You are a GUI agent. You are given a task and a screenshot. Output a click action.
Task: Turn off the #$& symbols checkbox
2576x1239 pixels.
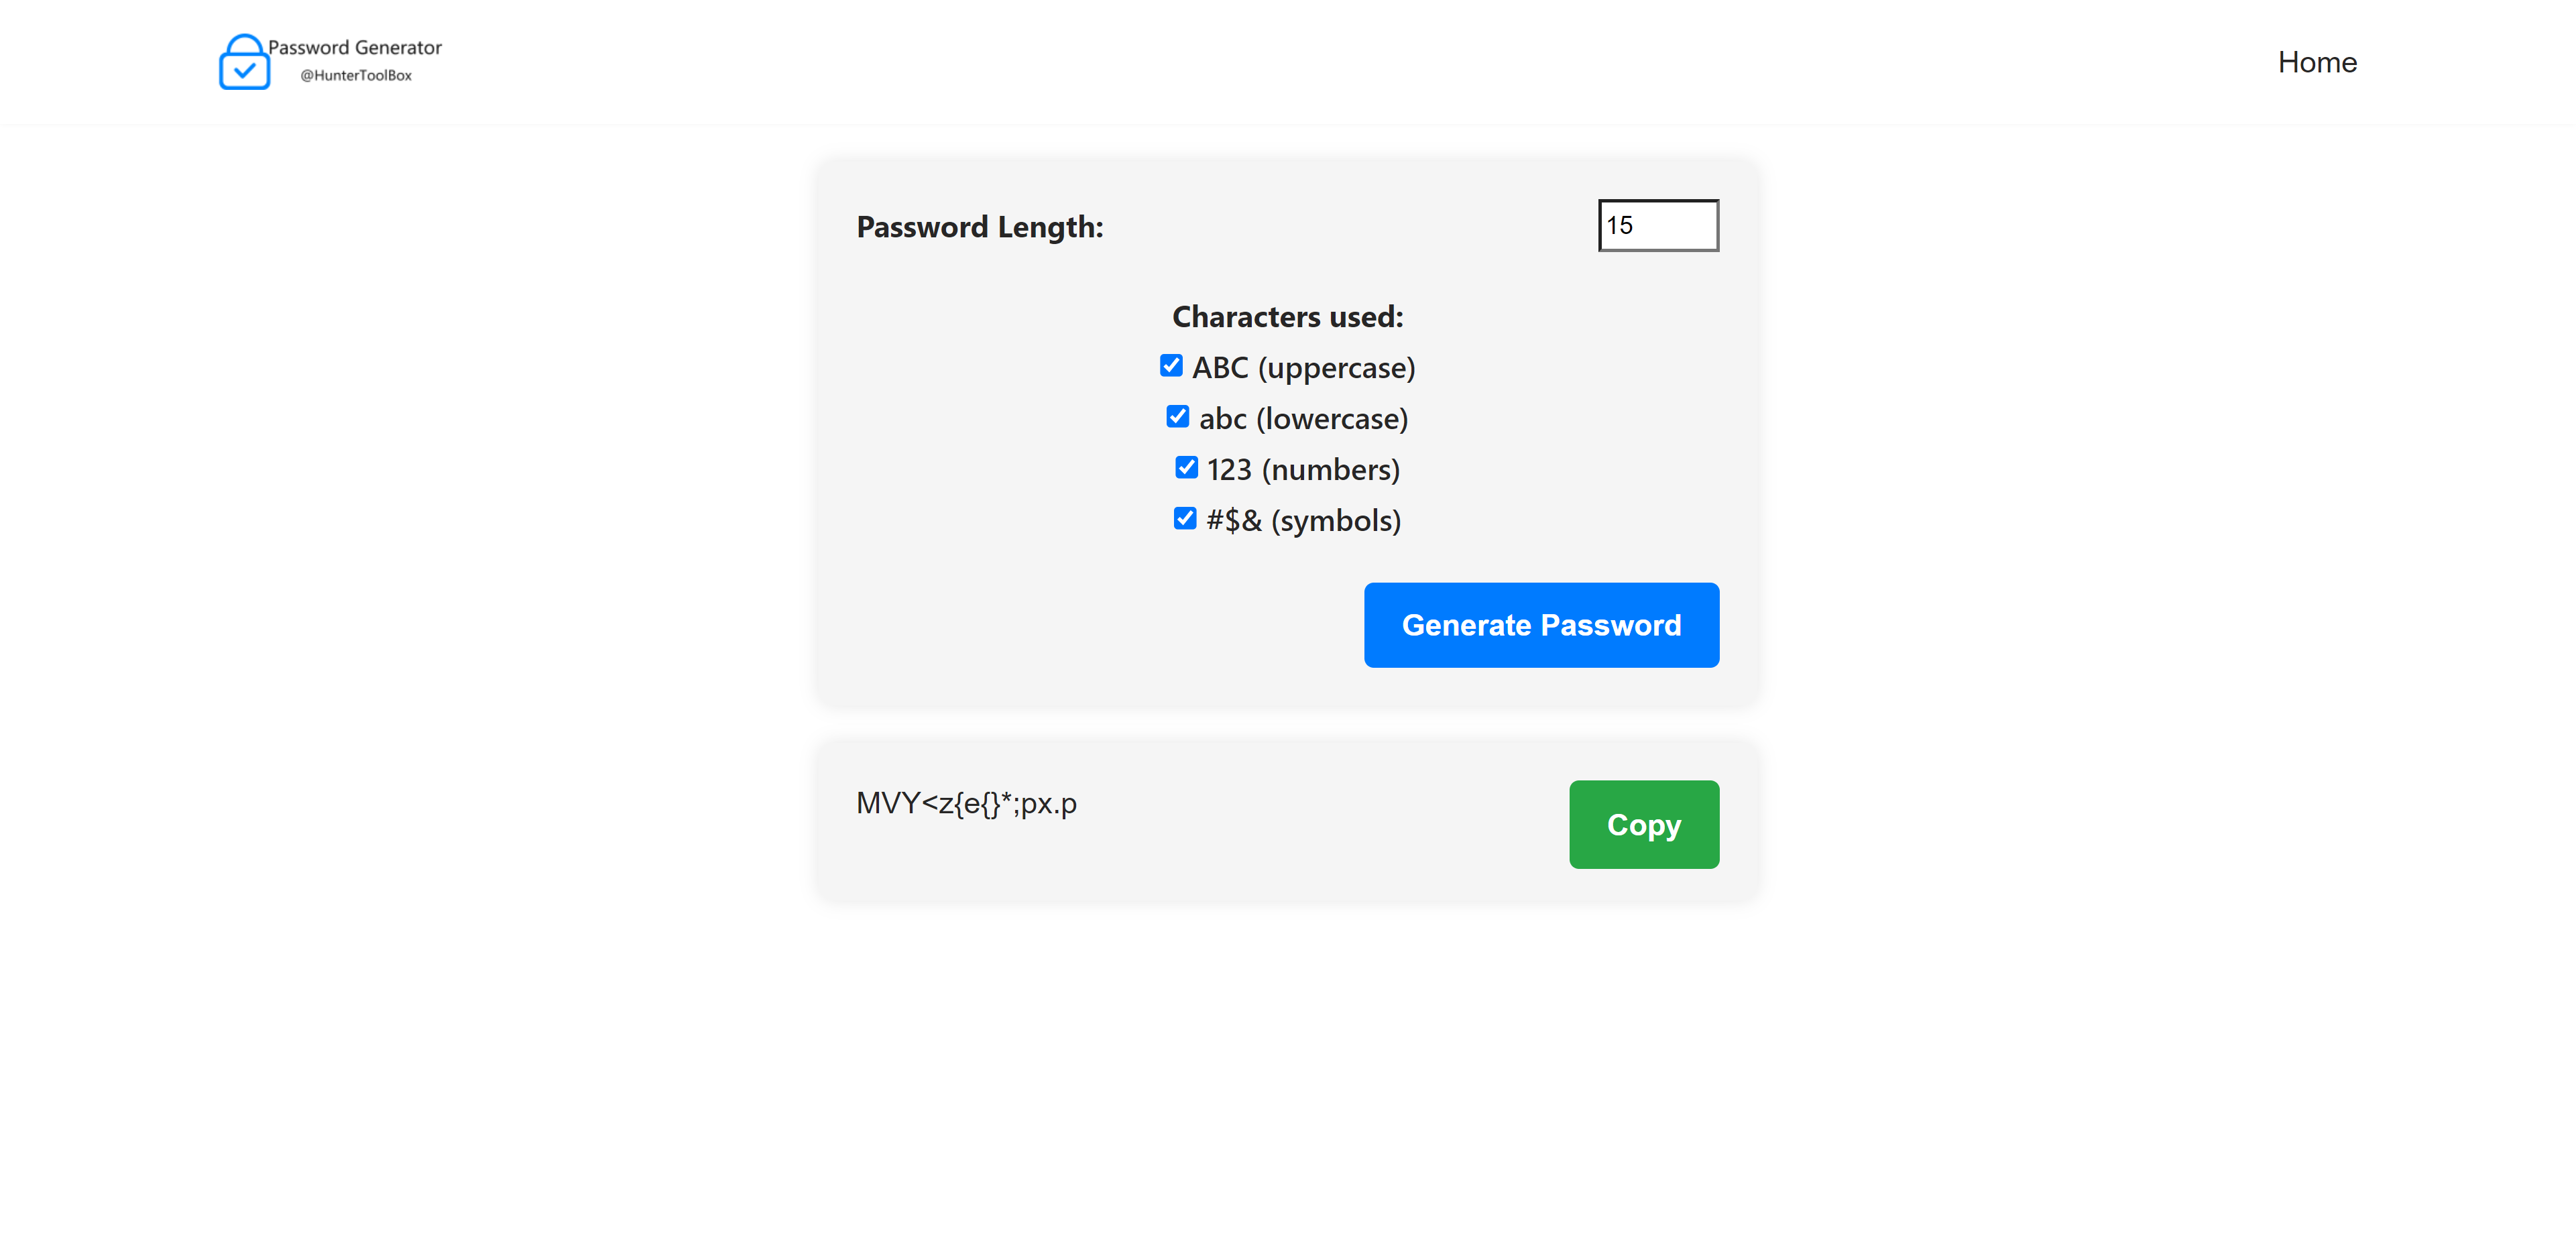[1185, 518]
